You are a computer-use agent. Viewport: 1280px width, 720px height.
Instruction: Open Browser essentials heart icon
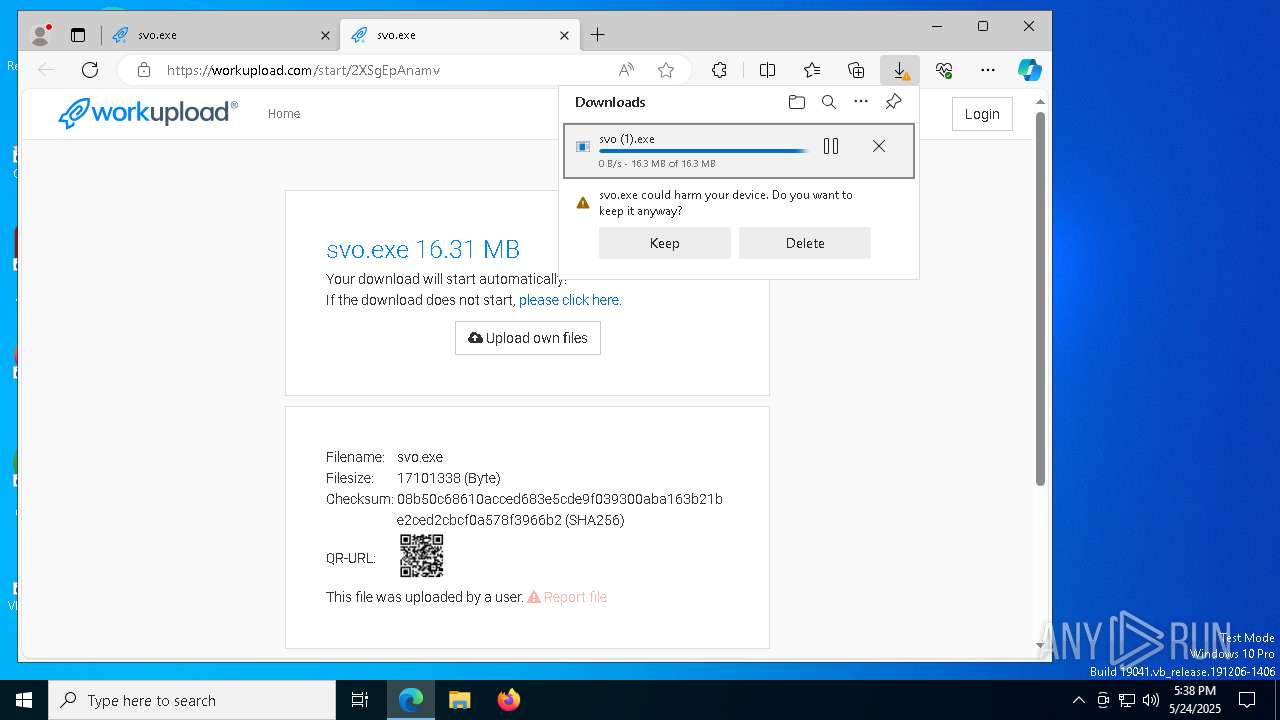[944, 70]
